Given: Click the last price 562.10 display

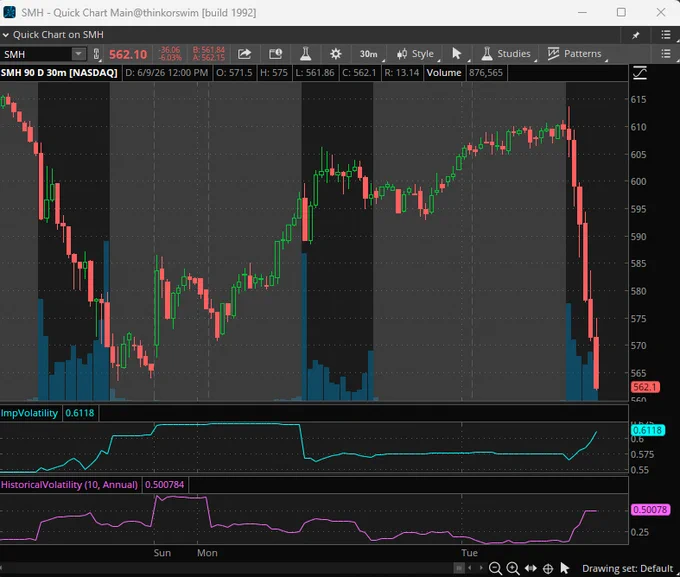Looking at the screenshot, I should [x=128, y=55].
